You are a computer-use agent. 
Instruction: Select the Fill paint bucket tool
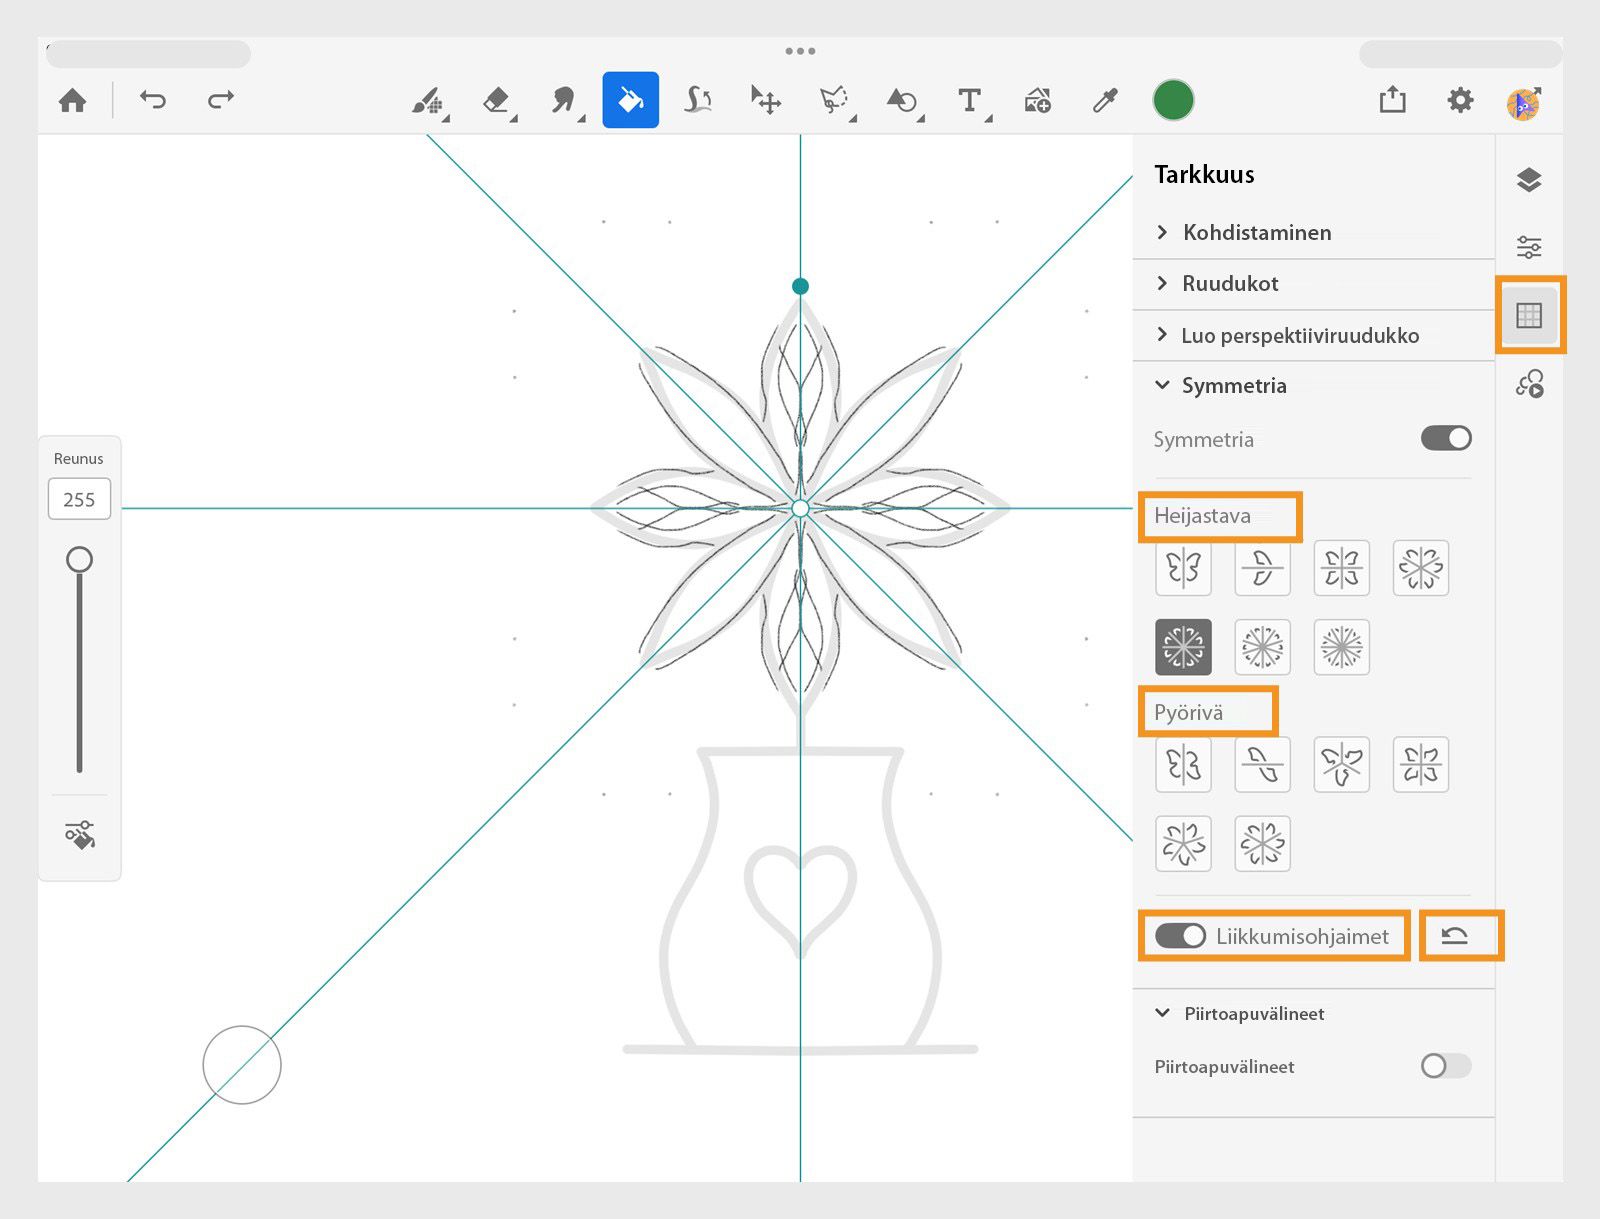tap(630, 100)
